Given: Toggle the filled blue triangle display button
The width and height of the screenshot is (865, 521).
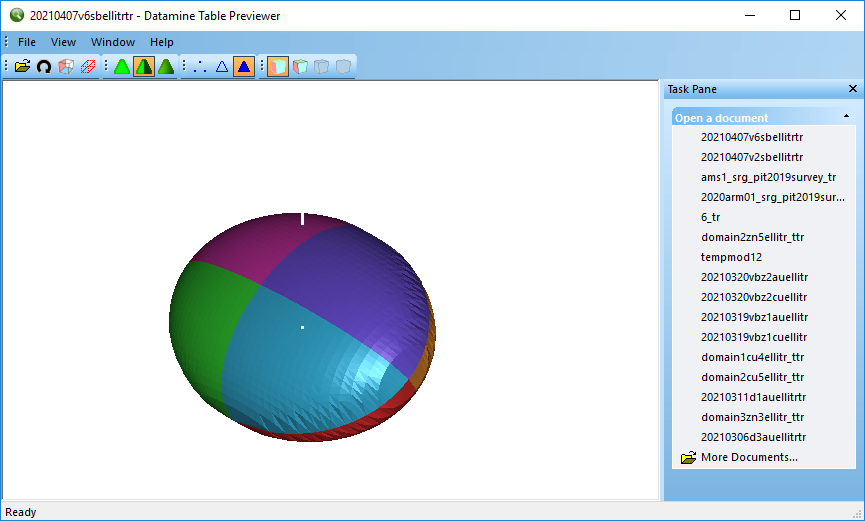Looking at the screenshot, I should [x=243, y=67].
